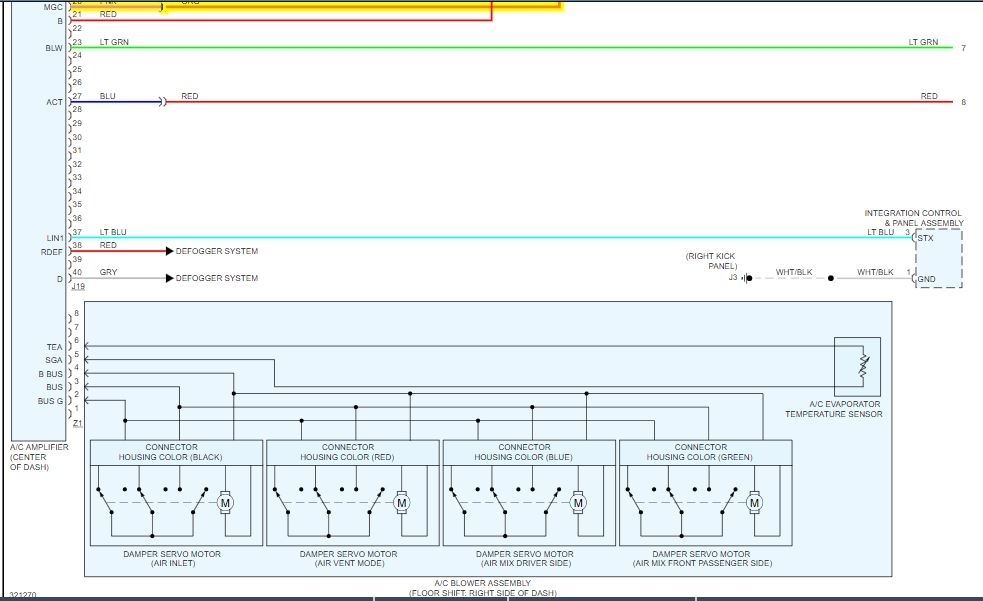Click the BLU to RED wire splice connector
The width and height of the screenshot is (983, 601).
(x=163, y=102)
